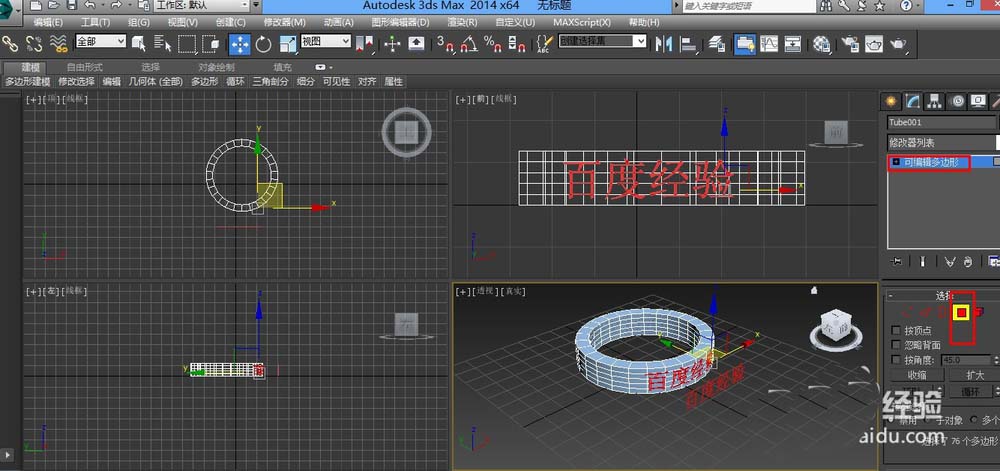The width and height of the screenshot is (1000, 471).
Task: Click the Select and Manipulate icon
Action: (x=392, y=43)
